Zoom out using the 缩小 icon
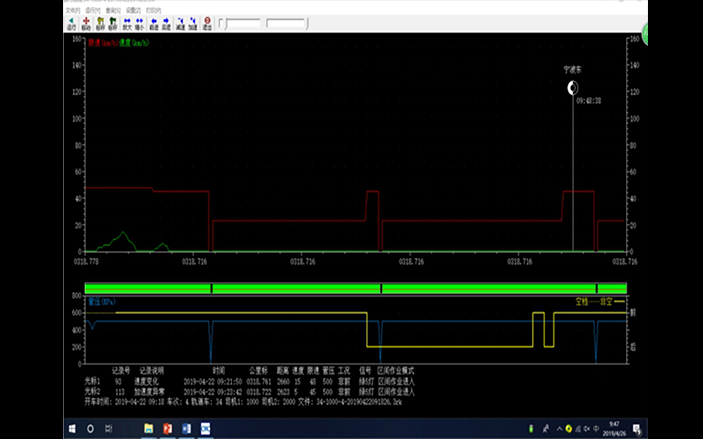The height and width of the screenshot is (439, 703). [139, 23]
